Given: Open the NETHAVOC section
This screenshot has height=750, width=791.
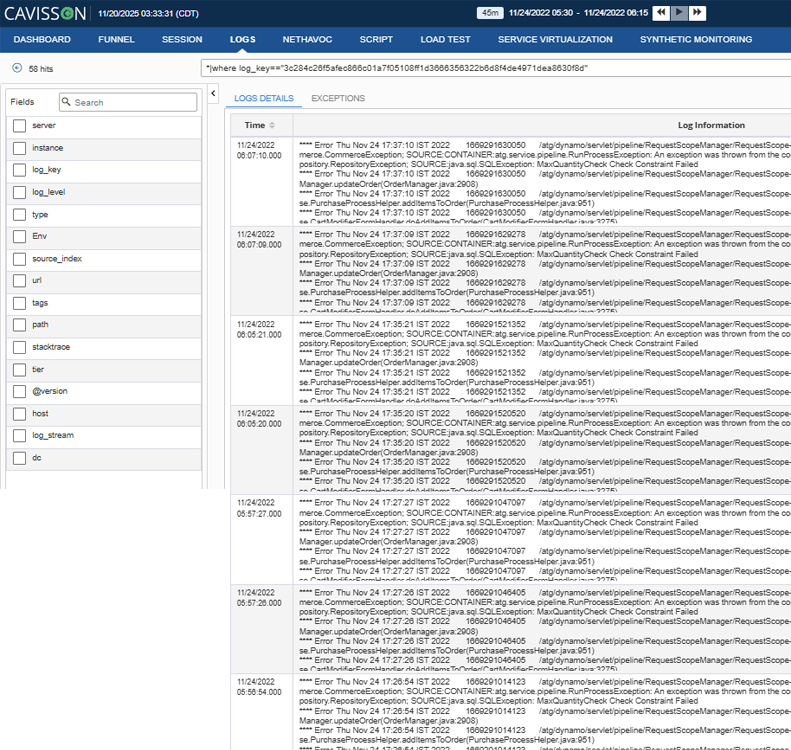Looking at the screenshot, I should click(307, 39).
